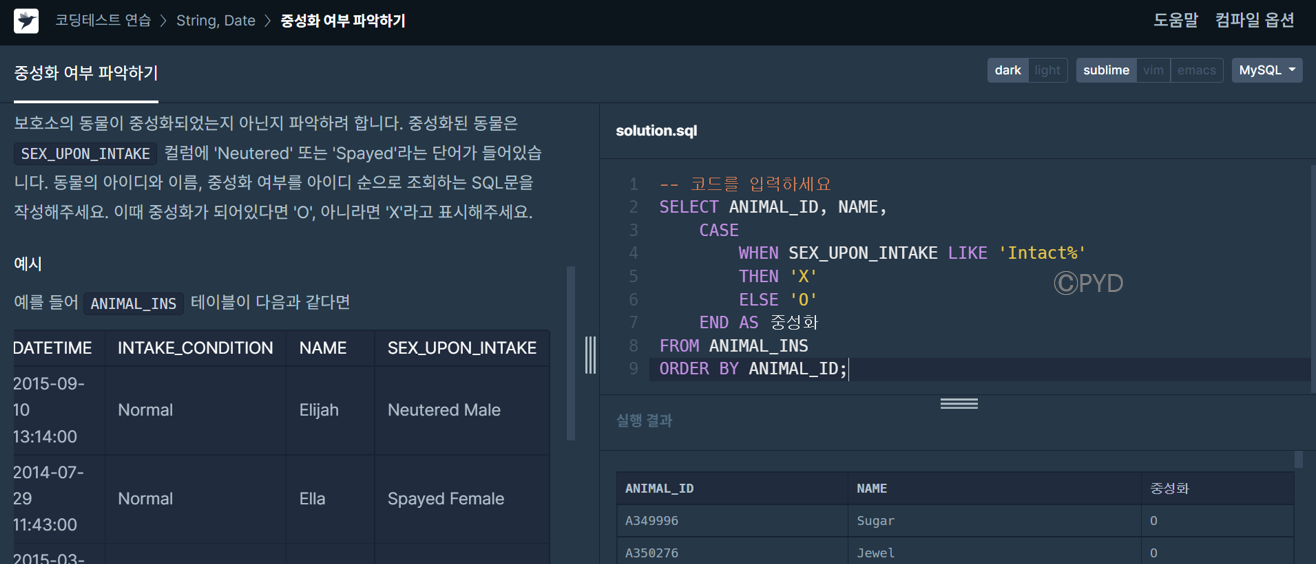Open the 코딩테스트 연습 breadcrumb link
Screen dimensions: 1316x564
coord(103,20)
